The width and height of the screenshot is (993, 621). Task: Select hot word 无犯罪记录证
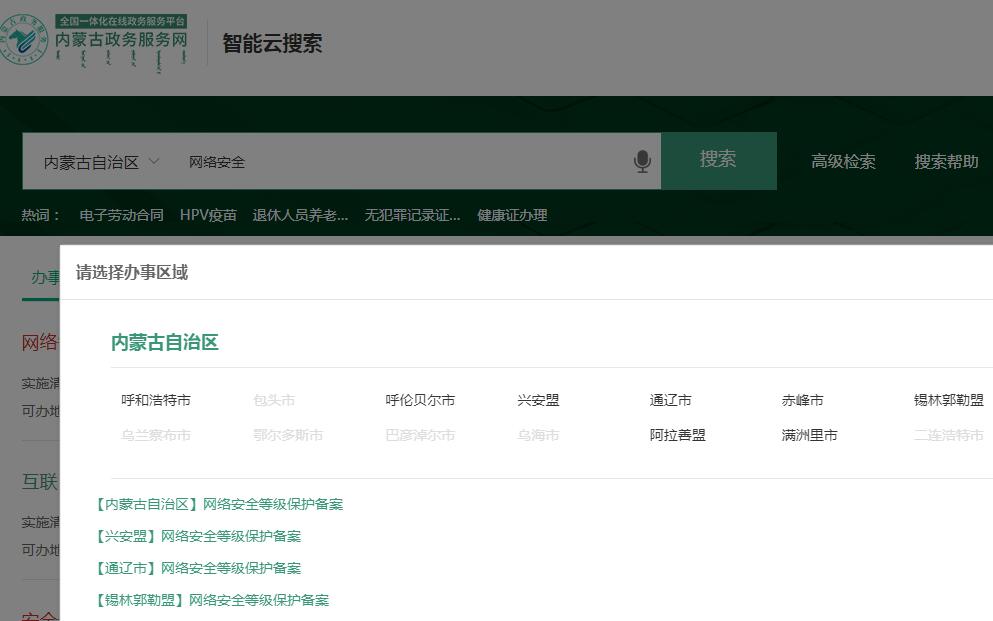[412, 215]
